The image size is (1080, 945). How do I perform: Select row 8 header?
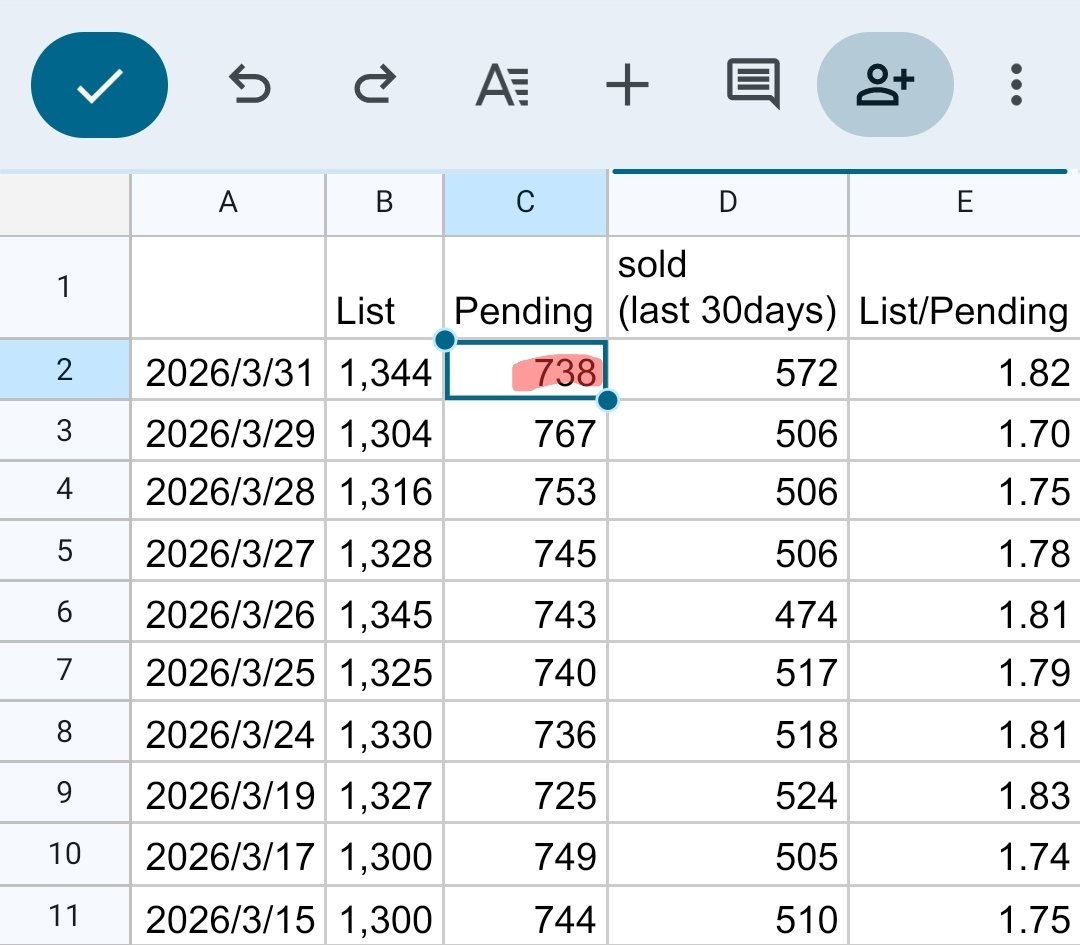[x=65, y=731]
